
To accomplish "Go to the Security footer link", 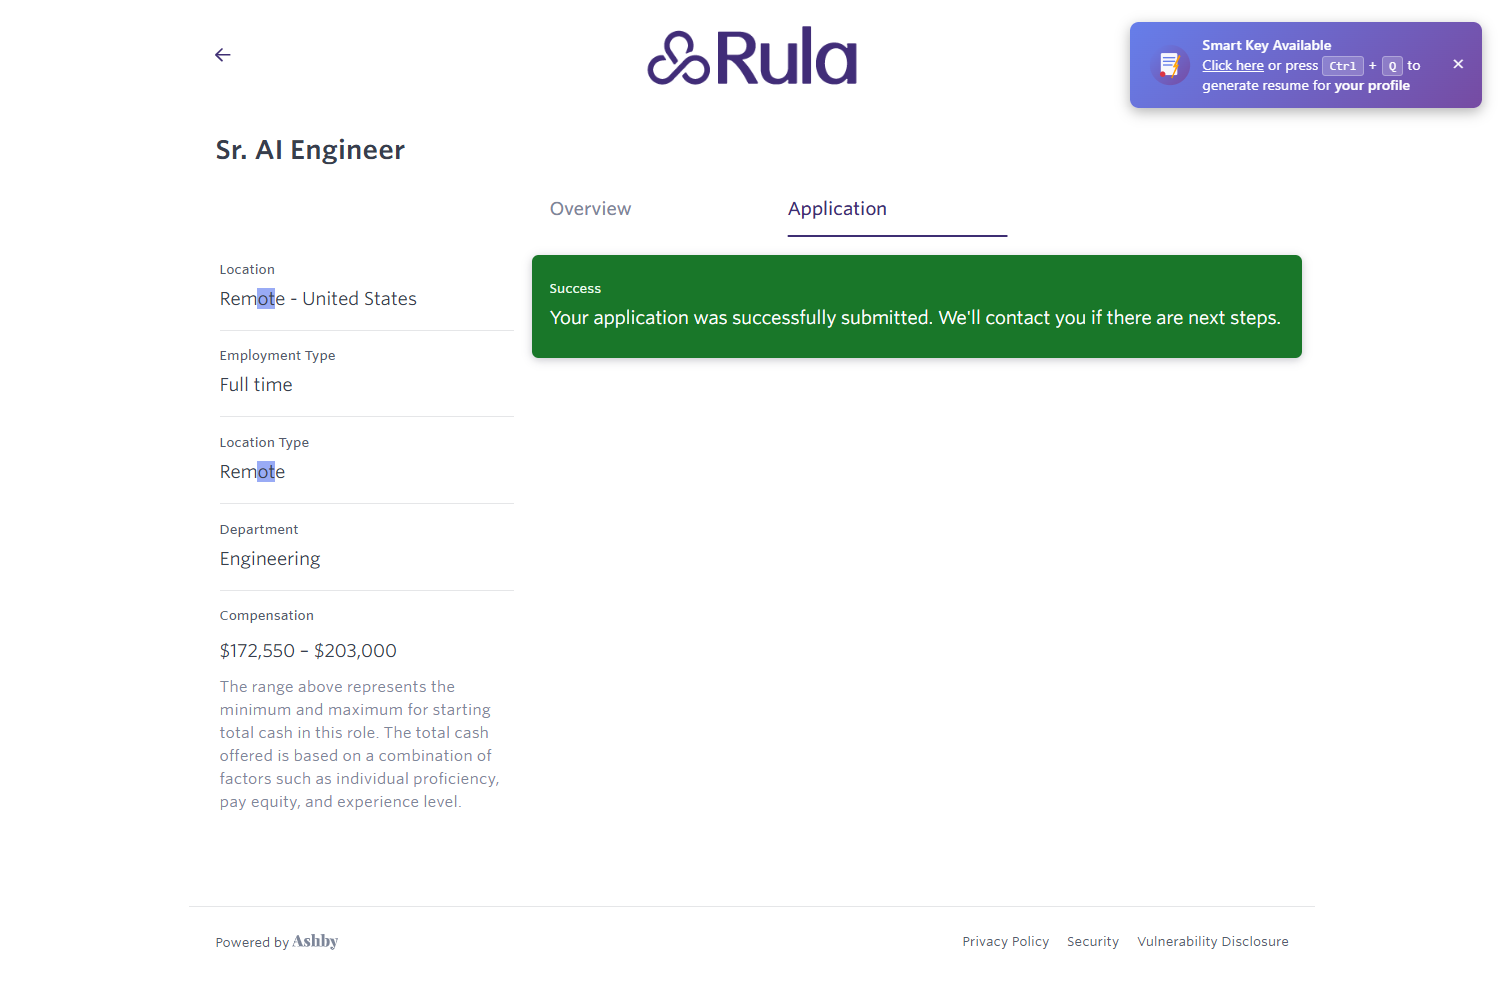I will tap(1092, 942).
